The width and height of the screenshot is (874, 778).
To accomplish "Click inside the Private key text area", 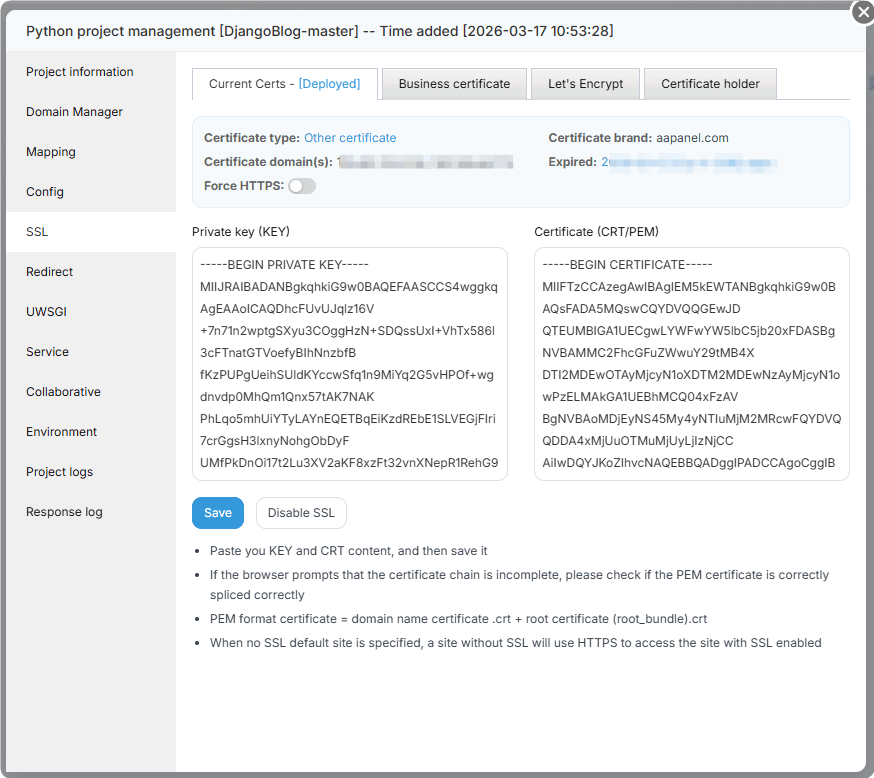I will [x=350, y=364].
